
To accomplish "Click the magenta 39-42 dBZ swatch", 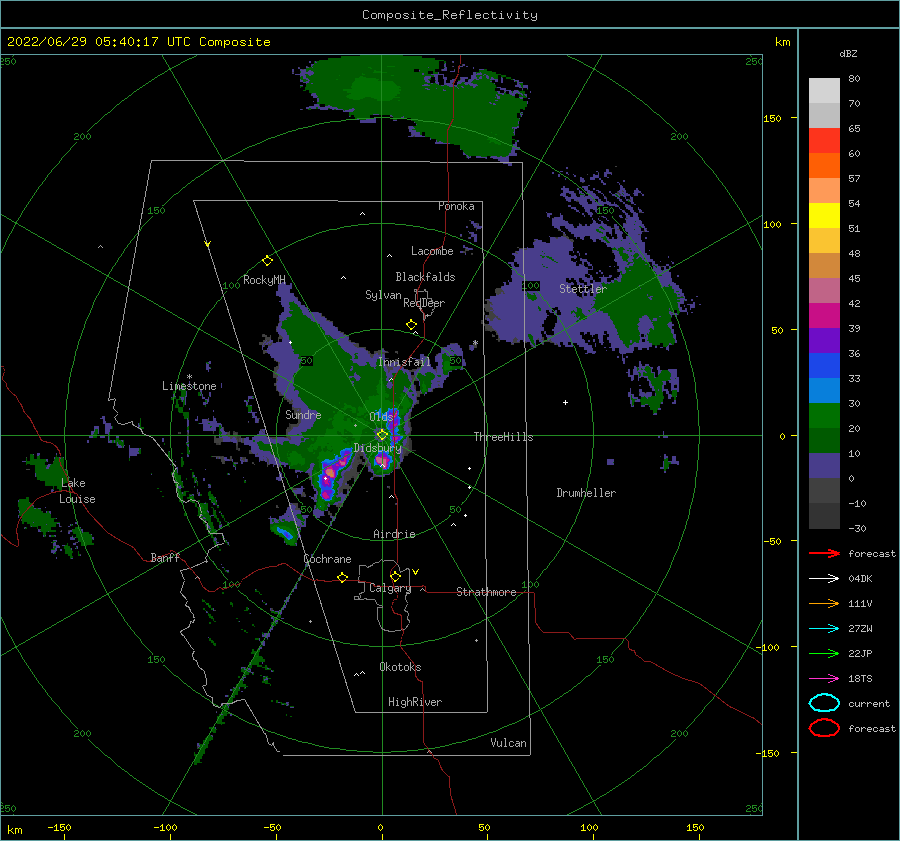I will (824, 316).
